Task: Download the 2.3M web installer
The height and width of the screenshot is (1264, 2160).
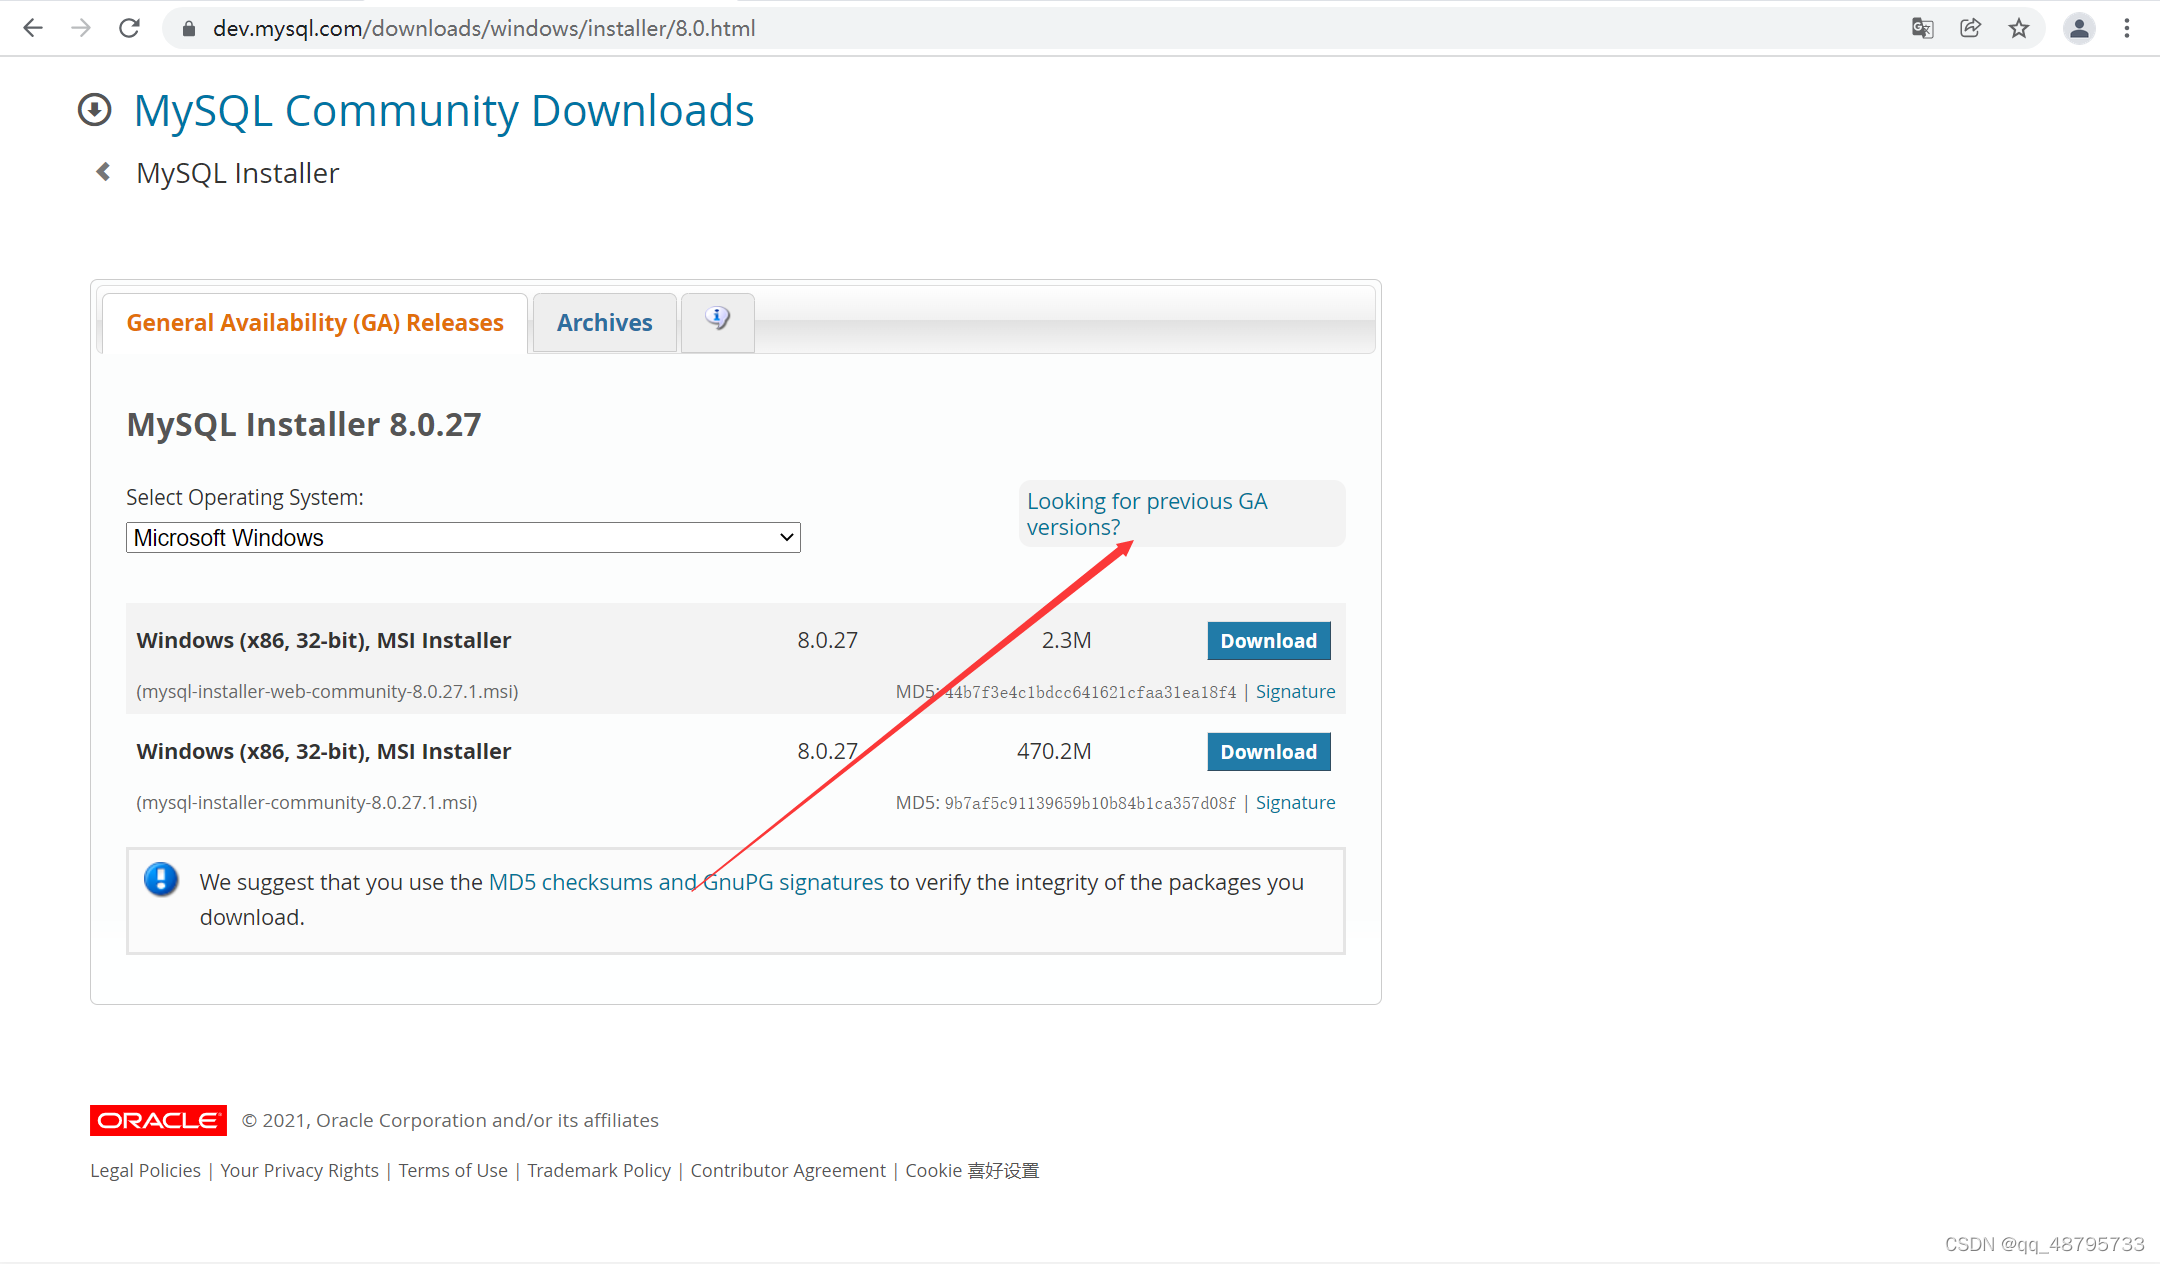Action: coord(1268,641)
